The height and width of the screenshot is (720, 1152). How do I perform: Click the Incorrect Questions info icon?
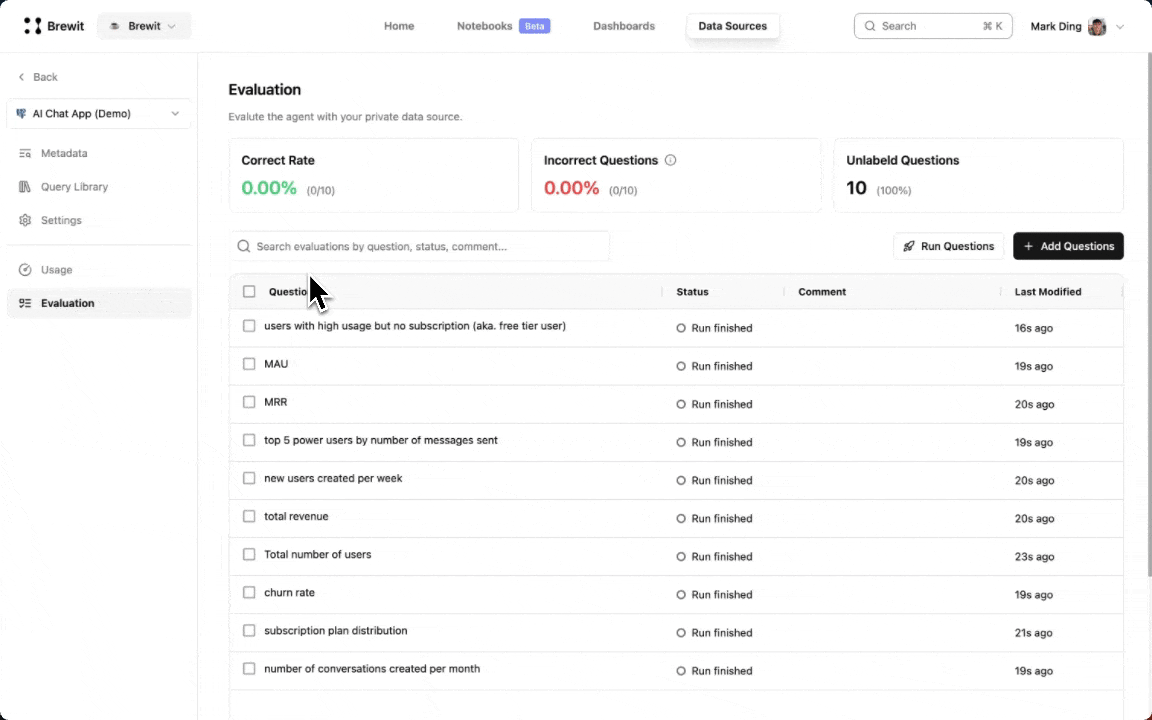click(670, 160)
